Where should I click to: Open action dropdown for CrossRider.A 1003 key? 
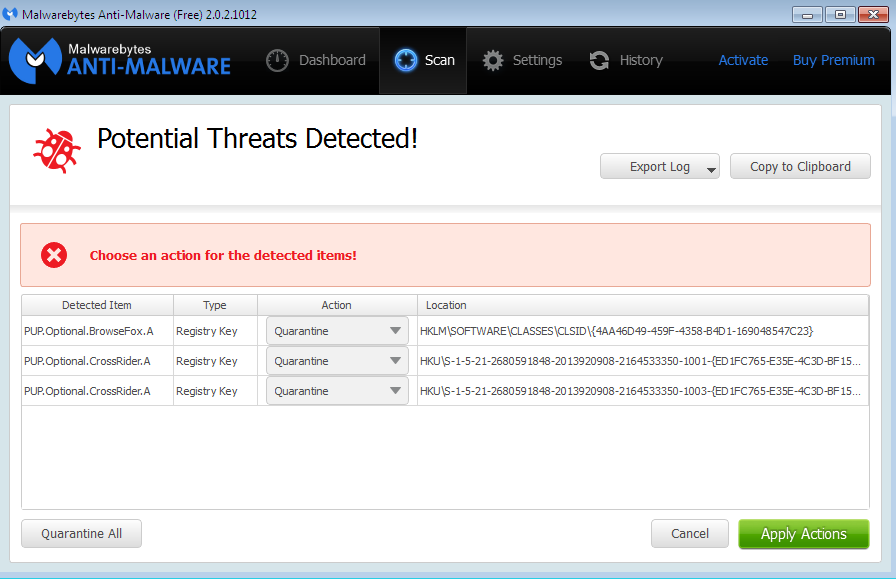click(337, 391)
